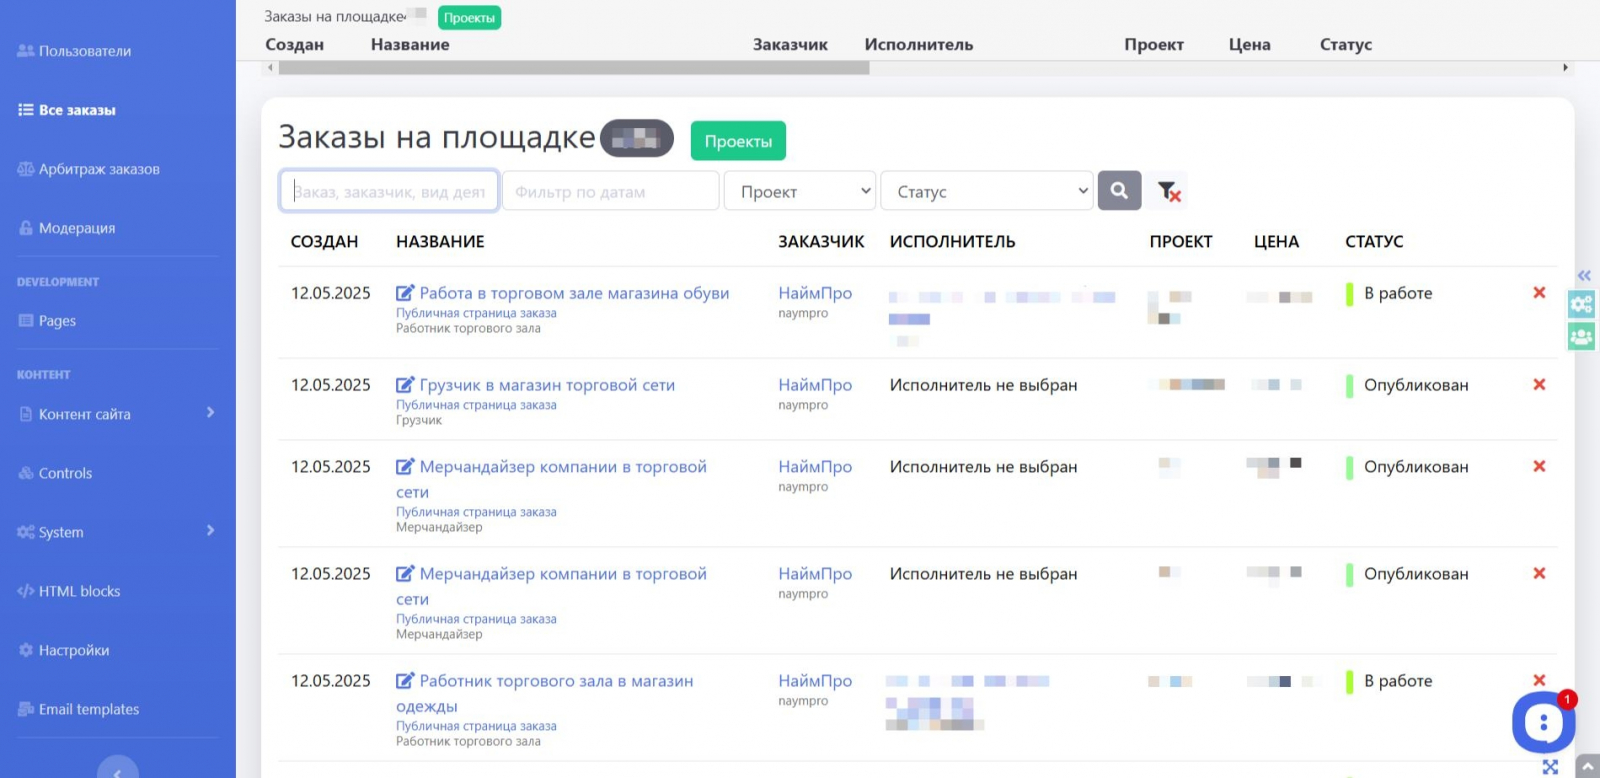Click the large green Проекты button
Screen dimensions: 1600x778
(738, 141)
